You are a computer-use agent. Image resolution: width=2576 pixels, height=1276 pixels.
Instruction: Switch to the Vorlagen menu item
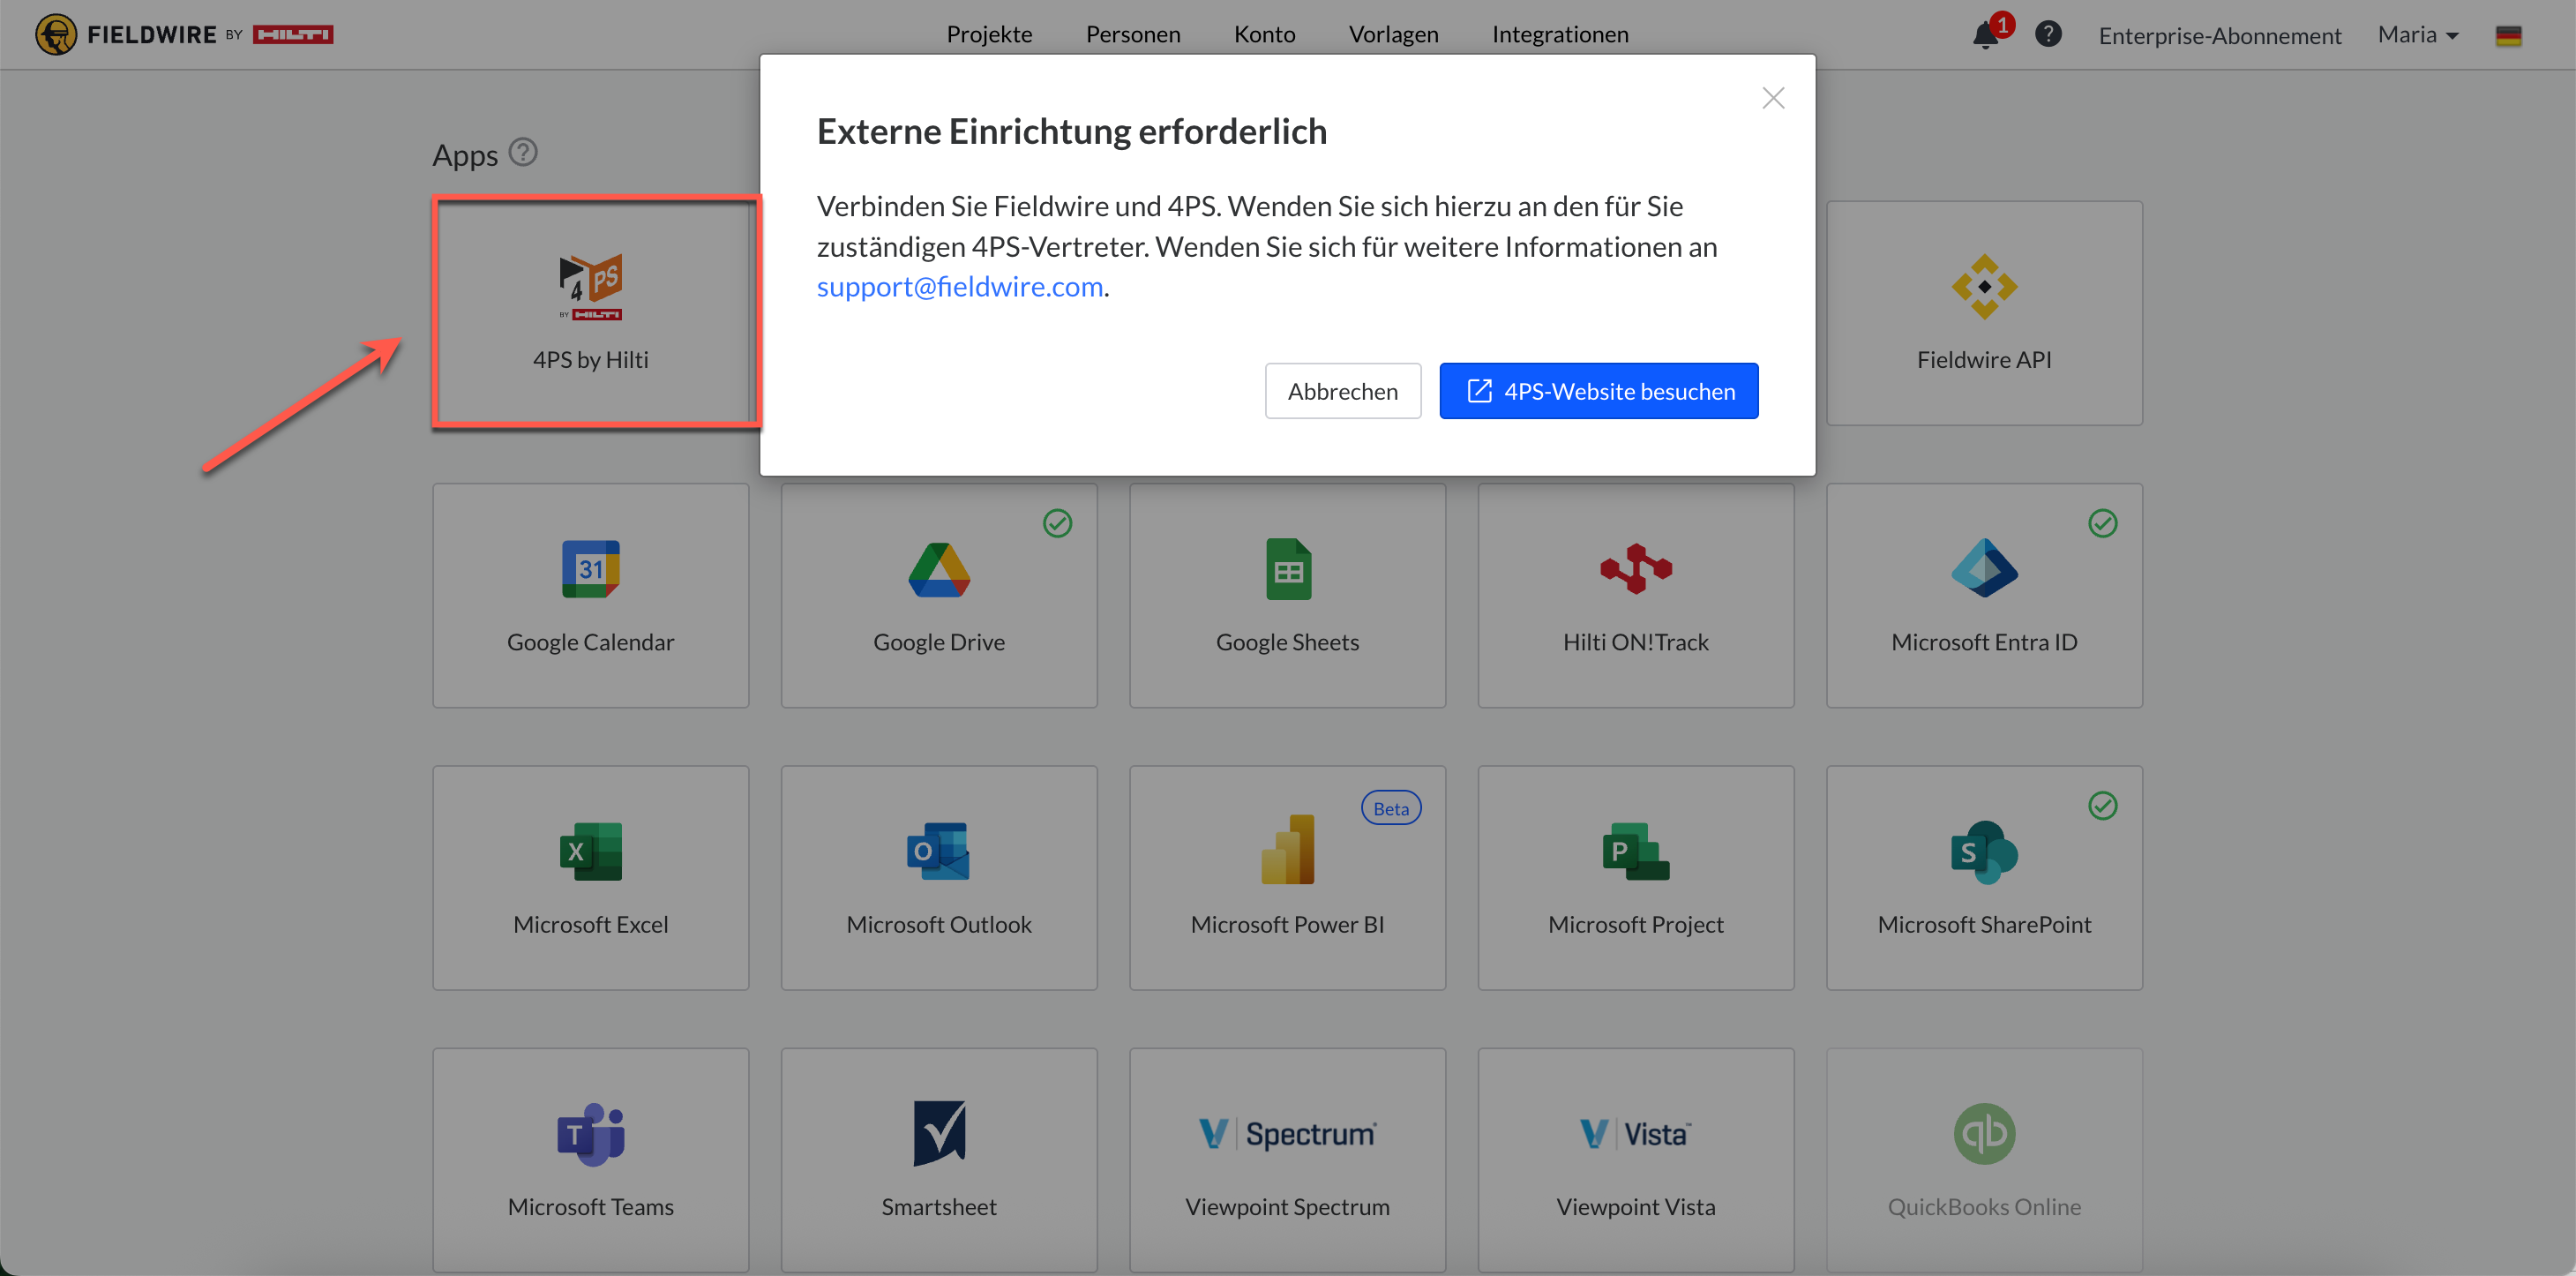[x=1393, y=35]
